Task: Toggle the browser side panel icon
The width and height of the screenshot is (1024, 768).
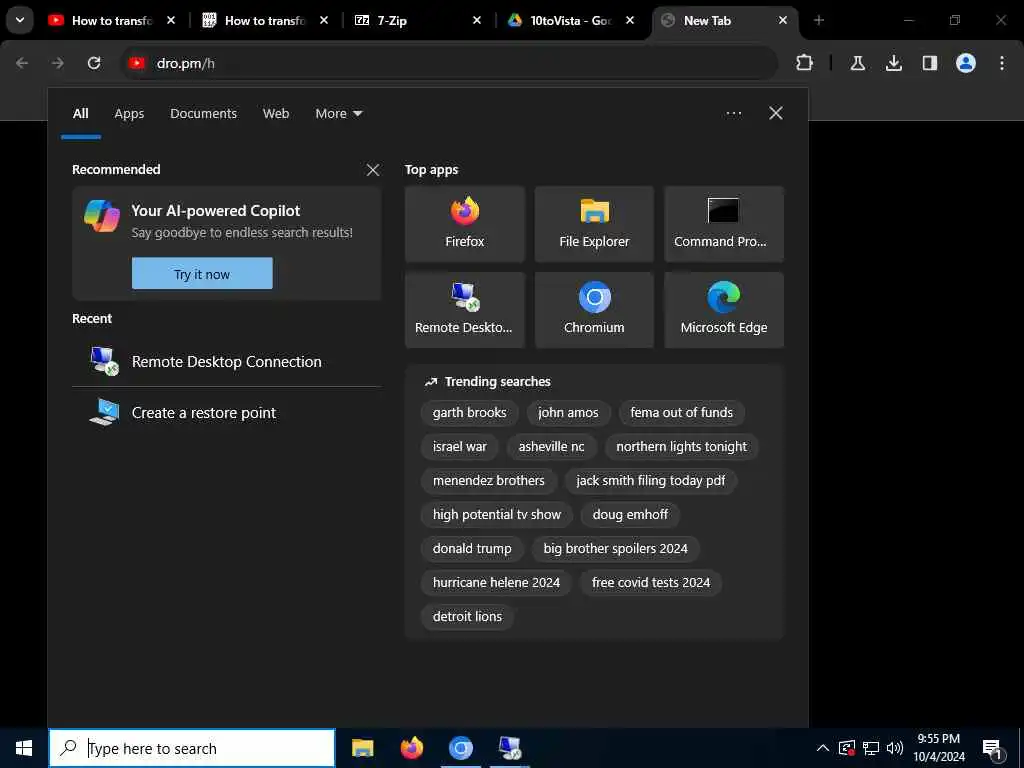Action: click(929, 63)
